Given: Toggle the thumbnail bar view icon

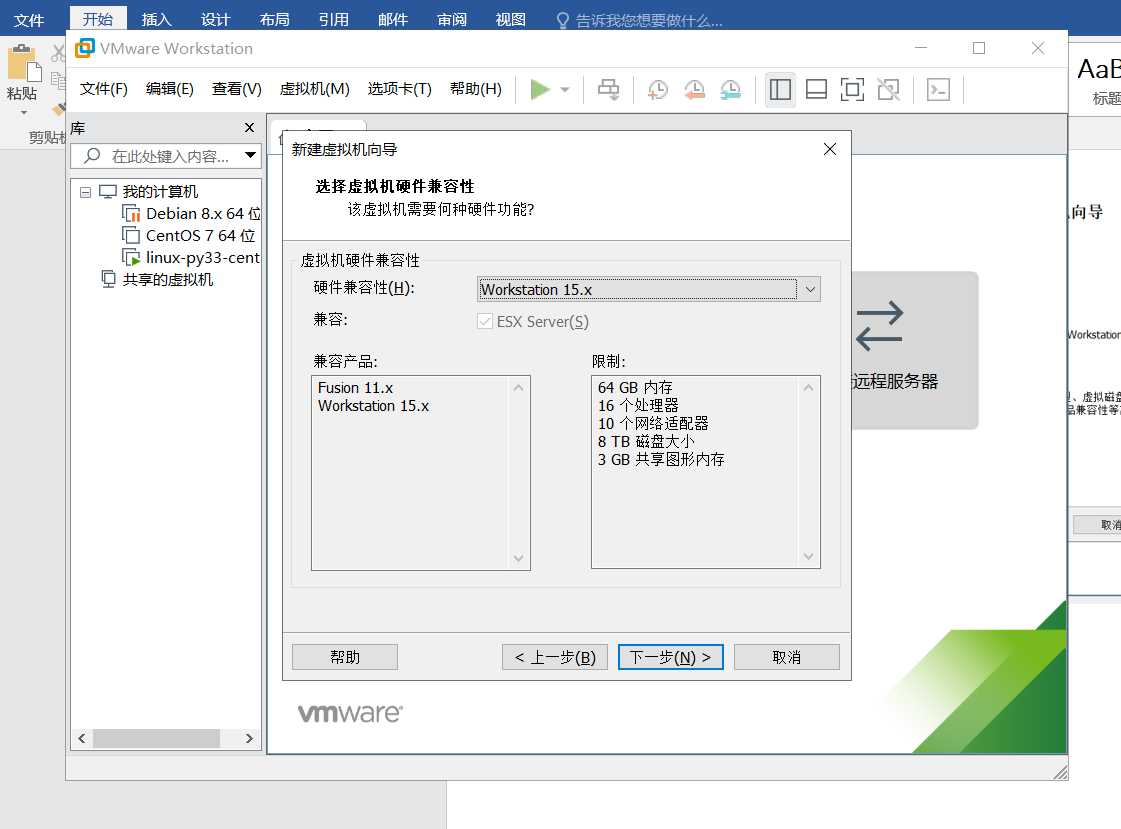Looking at the screenshot, I should coord(816,89).
